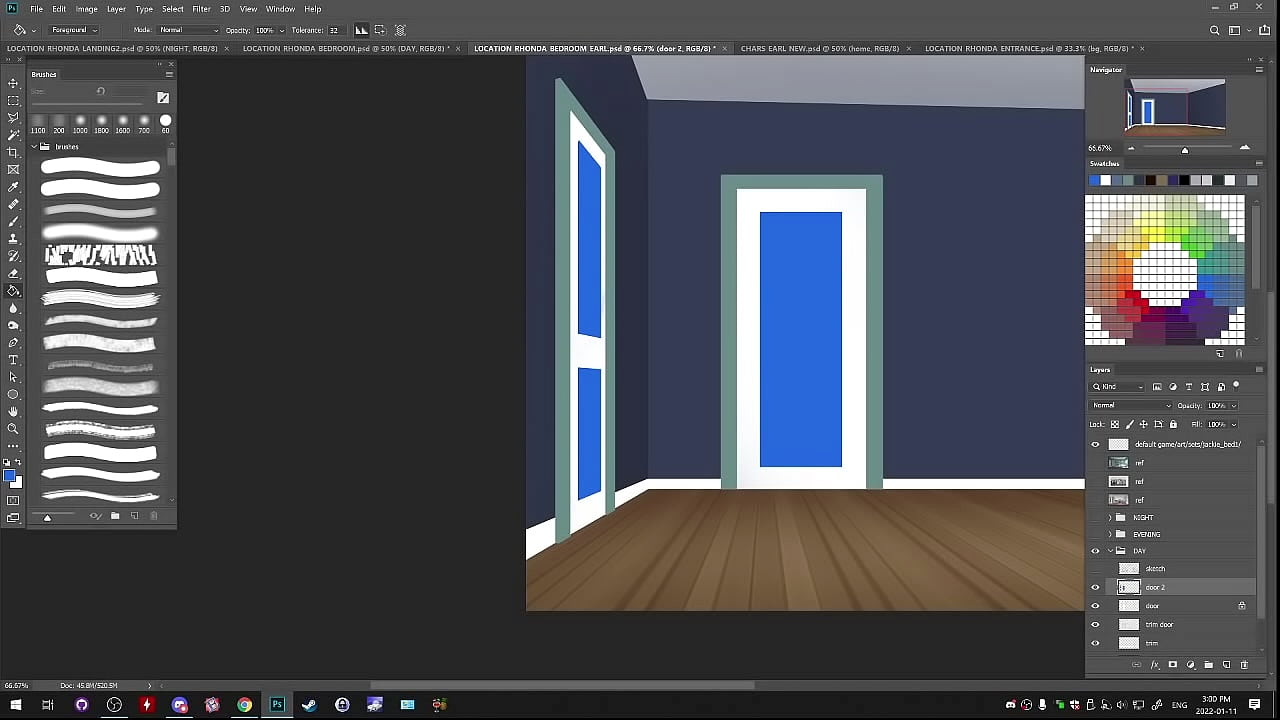Hide the door 2 layer
This screenshot has width=1280, height=720.
[x=1095, y=588]
